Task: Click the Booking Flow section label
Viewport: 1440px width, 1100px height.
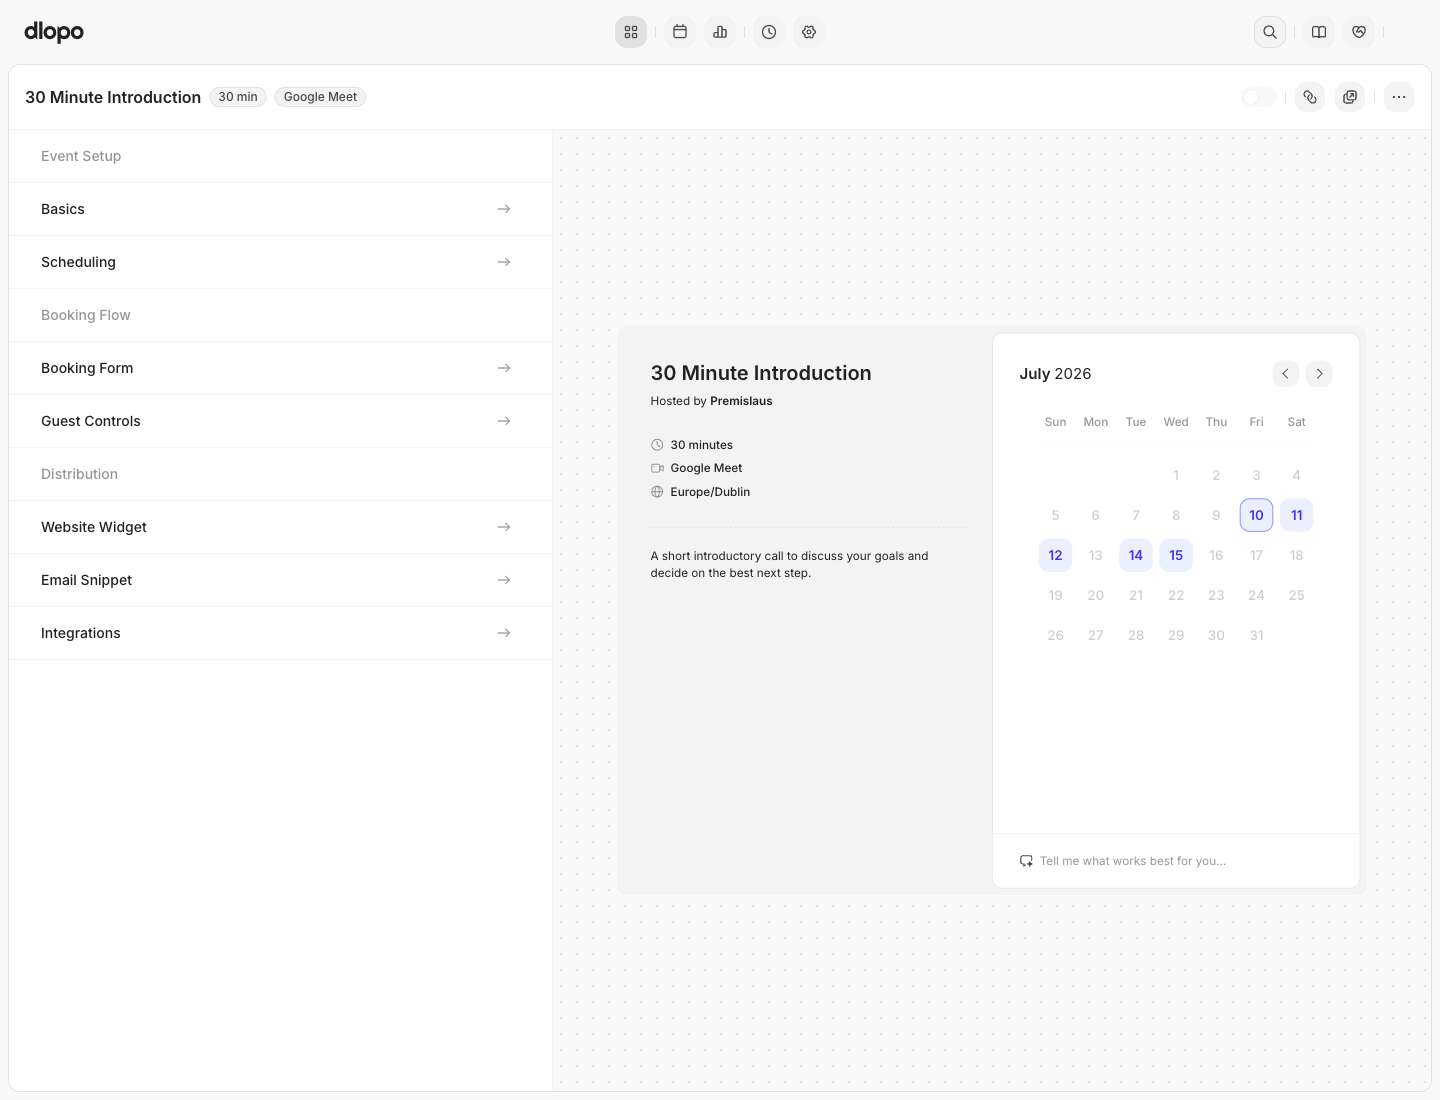Action: [86, 315]
